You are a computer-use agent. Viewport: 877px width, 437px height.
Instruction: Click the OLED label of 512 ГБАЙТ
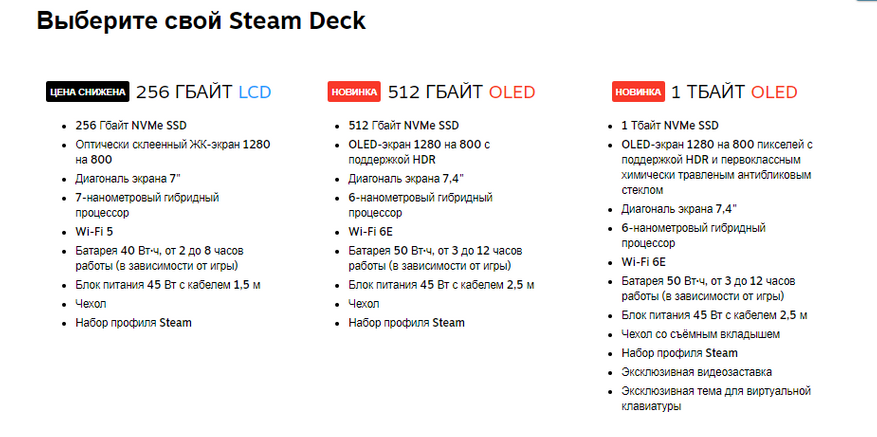(x=512, y=93)
